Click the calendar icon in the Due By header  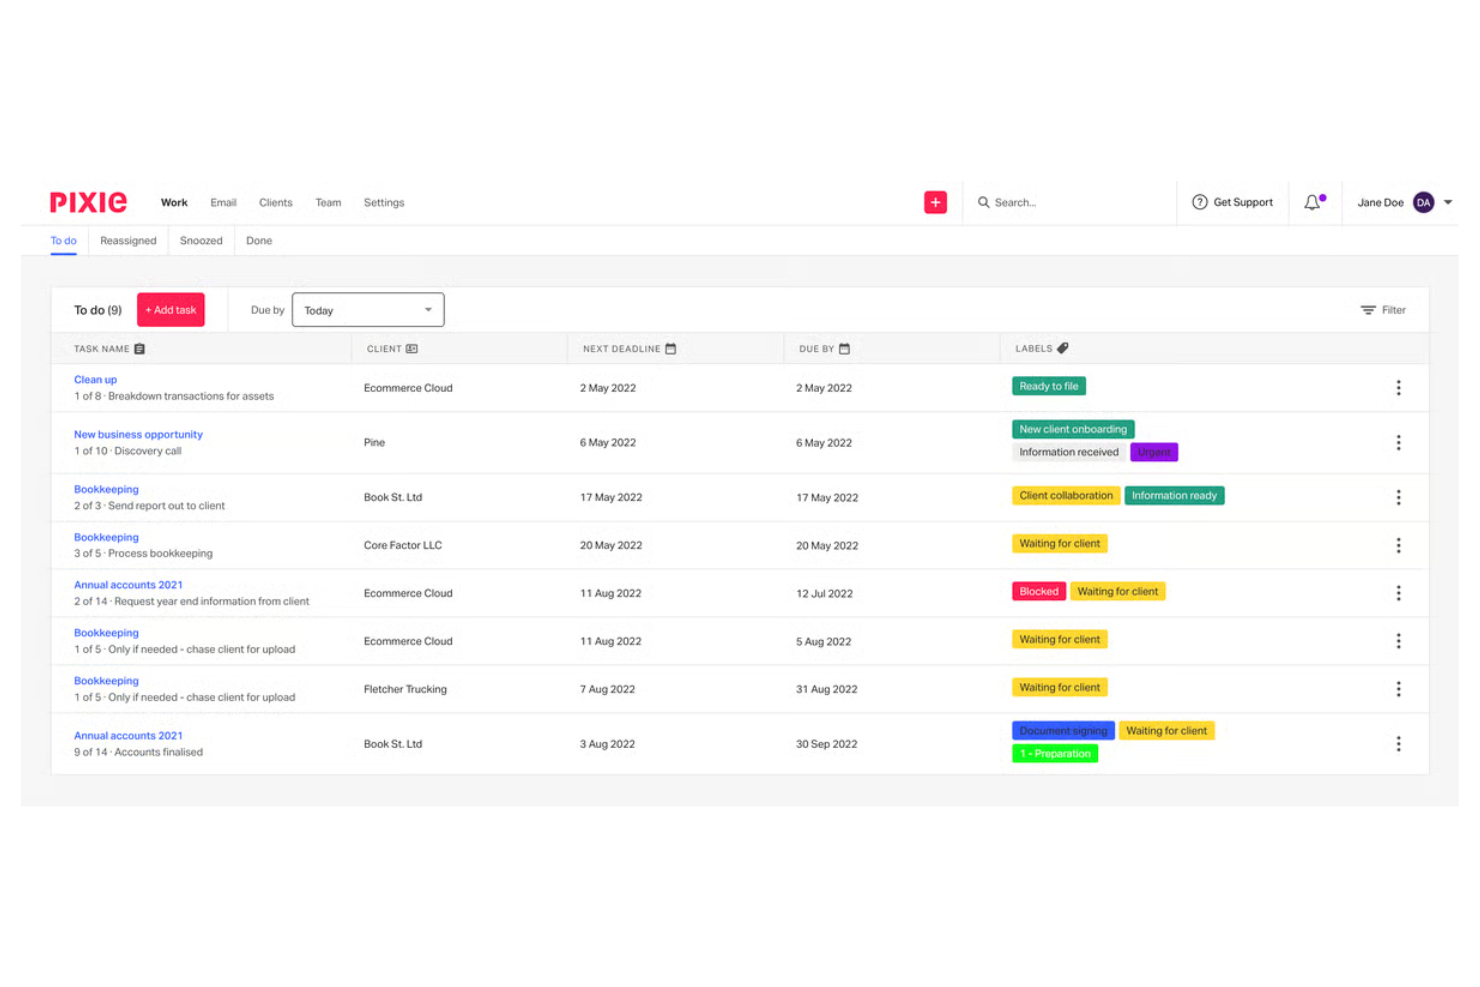pyautogui.click(x=846, y=348)
